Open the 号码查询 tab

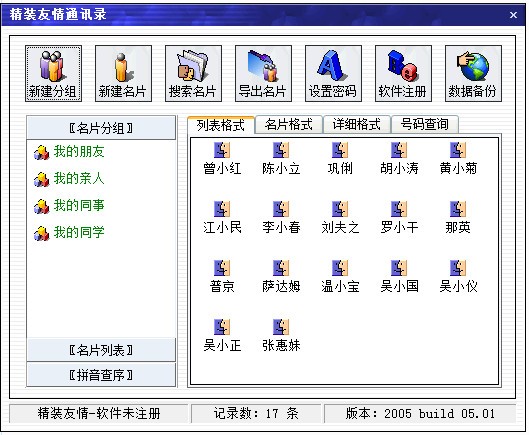click(x=425, y=125)
